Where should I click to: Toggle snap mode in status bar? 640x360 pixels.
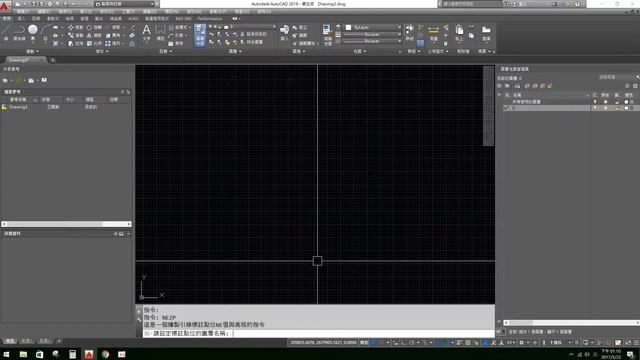(x=382, y=343)
